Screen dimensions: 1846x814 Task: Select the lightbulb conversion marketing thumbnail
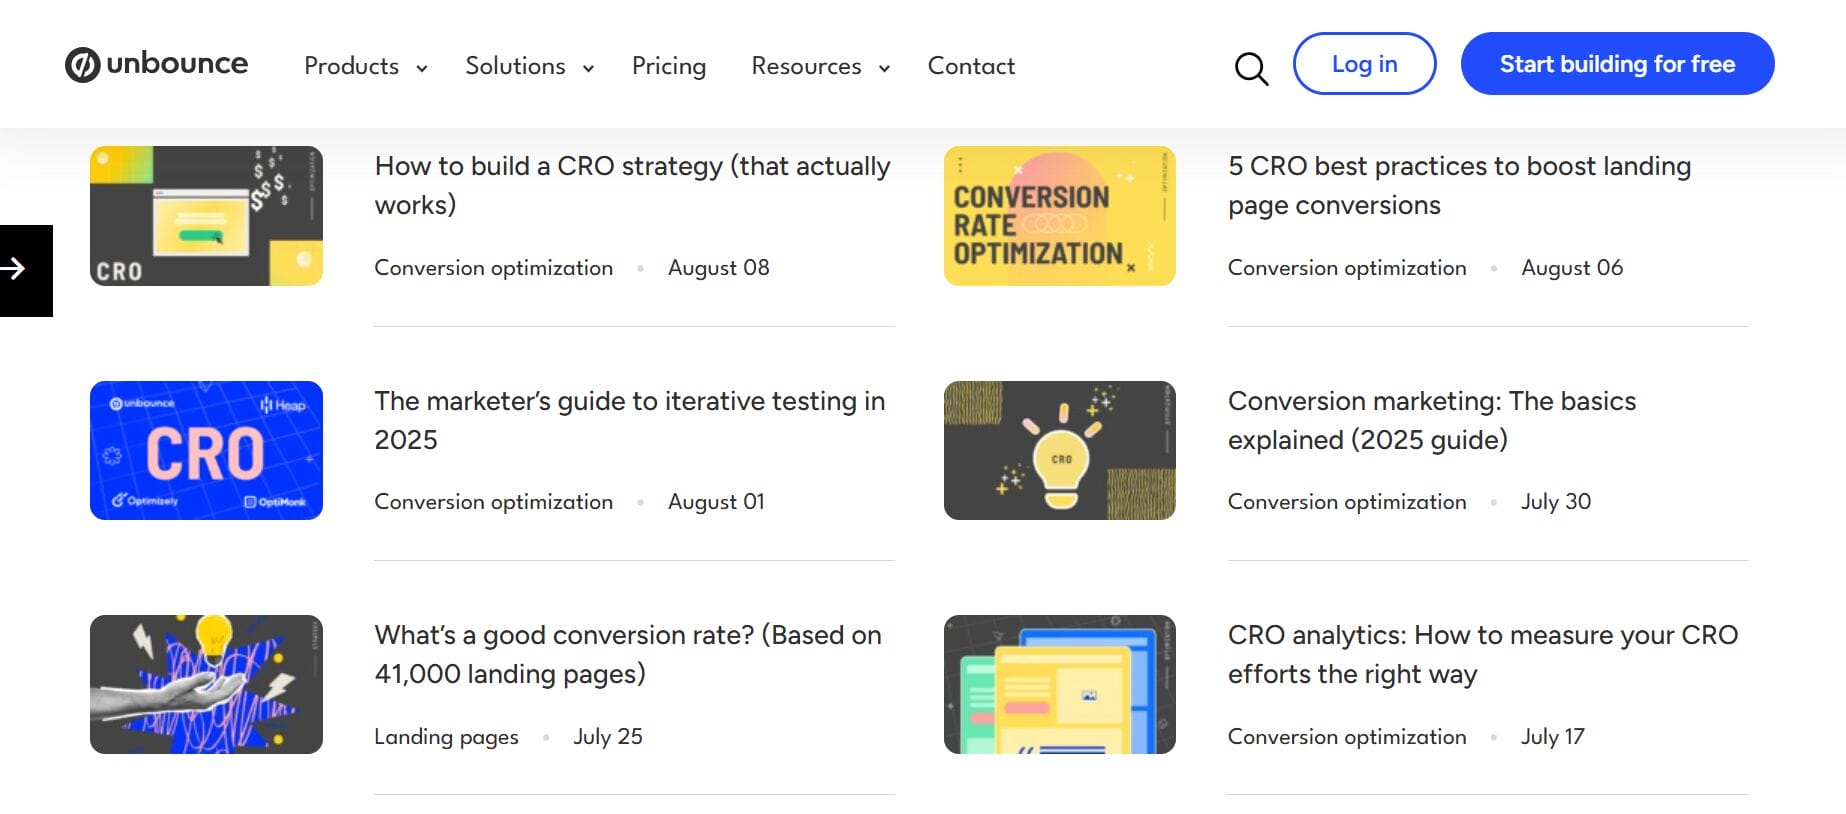click(x=1059, y=450)
